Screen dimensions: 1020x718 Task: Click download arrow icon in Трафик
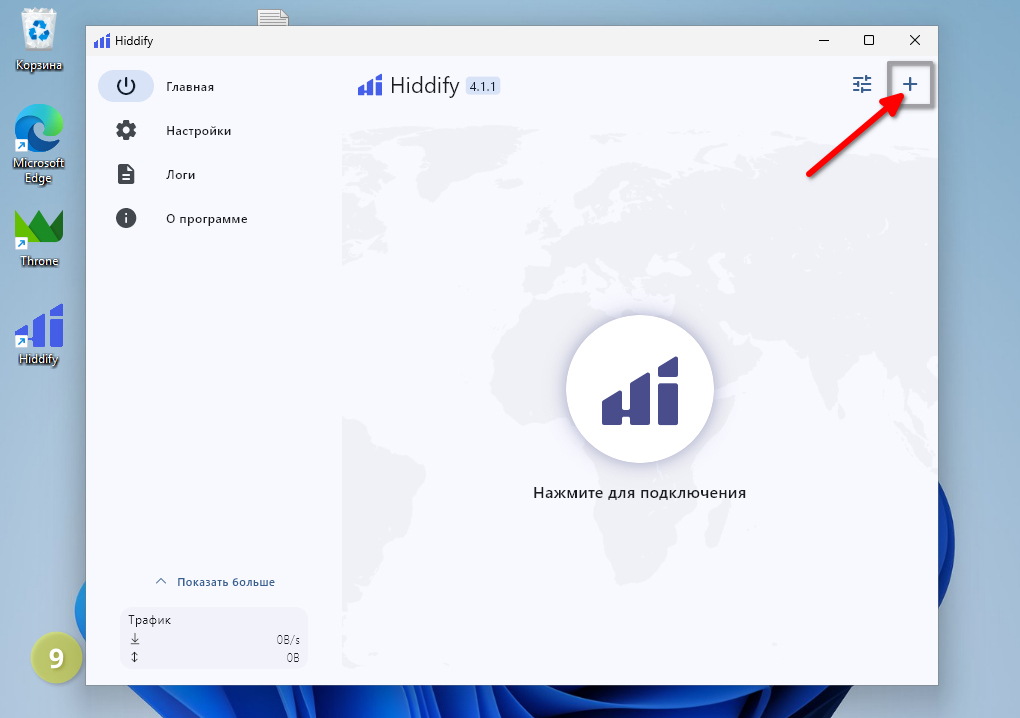(x=135, y=639)
